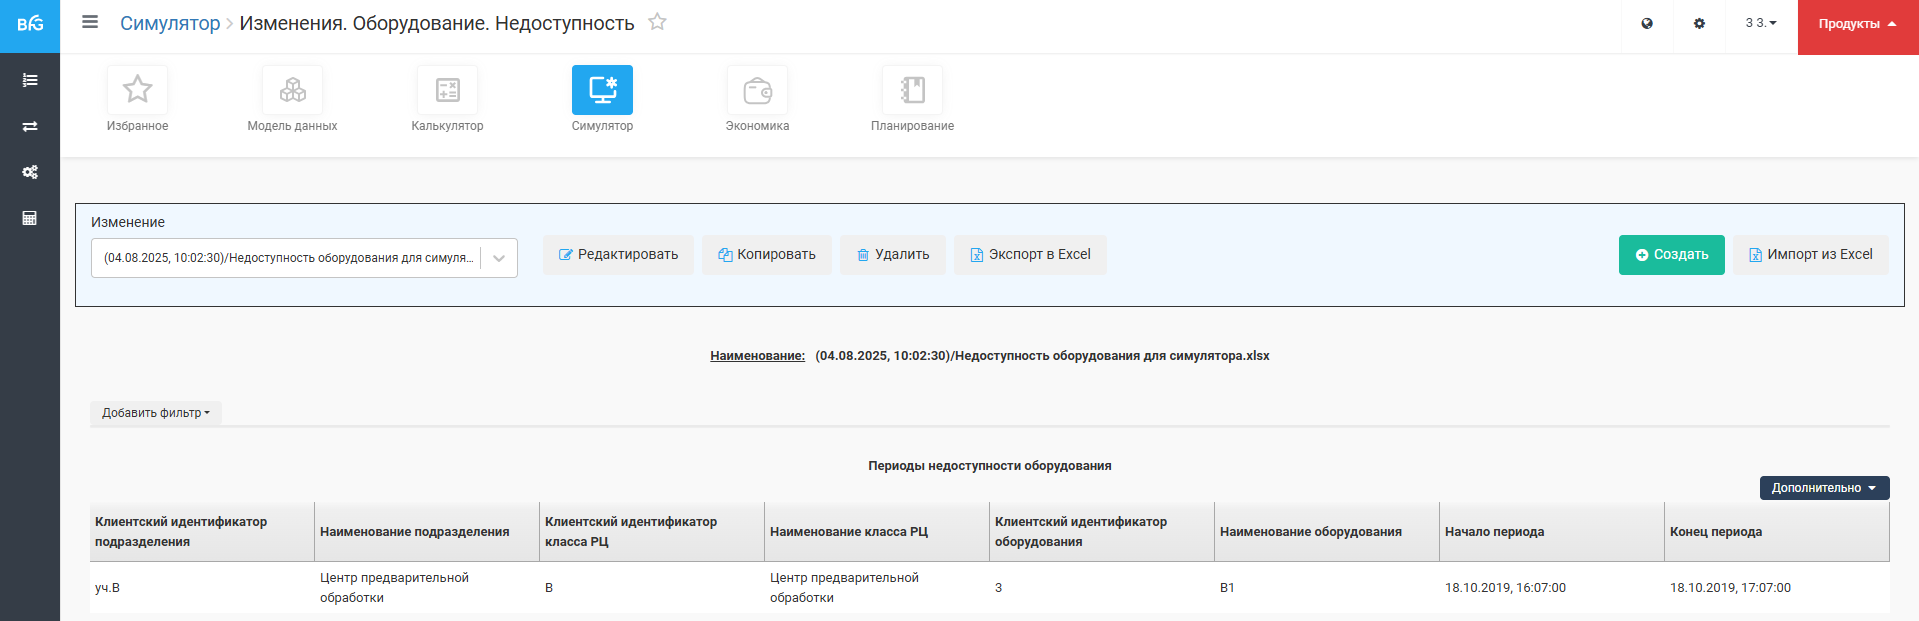Viewport: 1919px width, 621px height.
Task: Open the hamburger menu icon
Action: [x=90, y=22]
